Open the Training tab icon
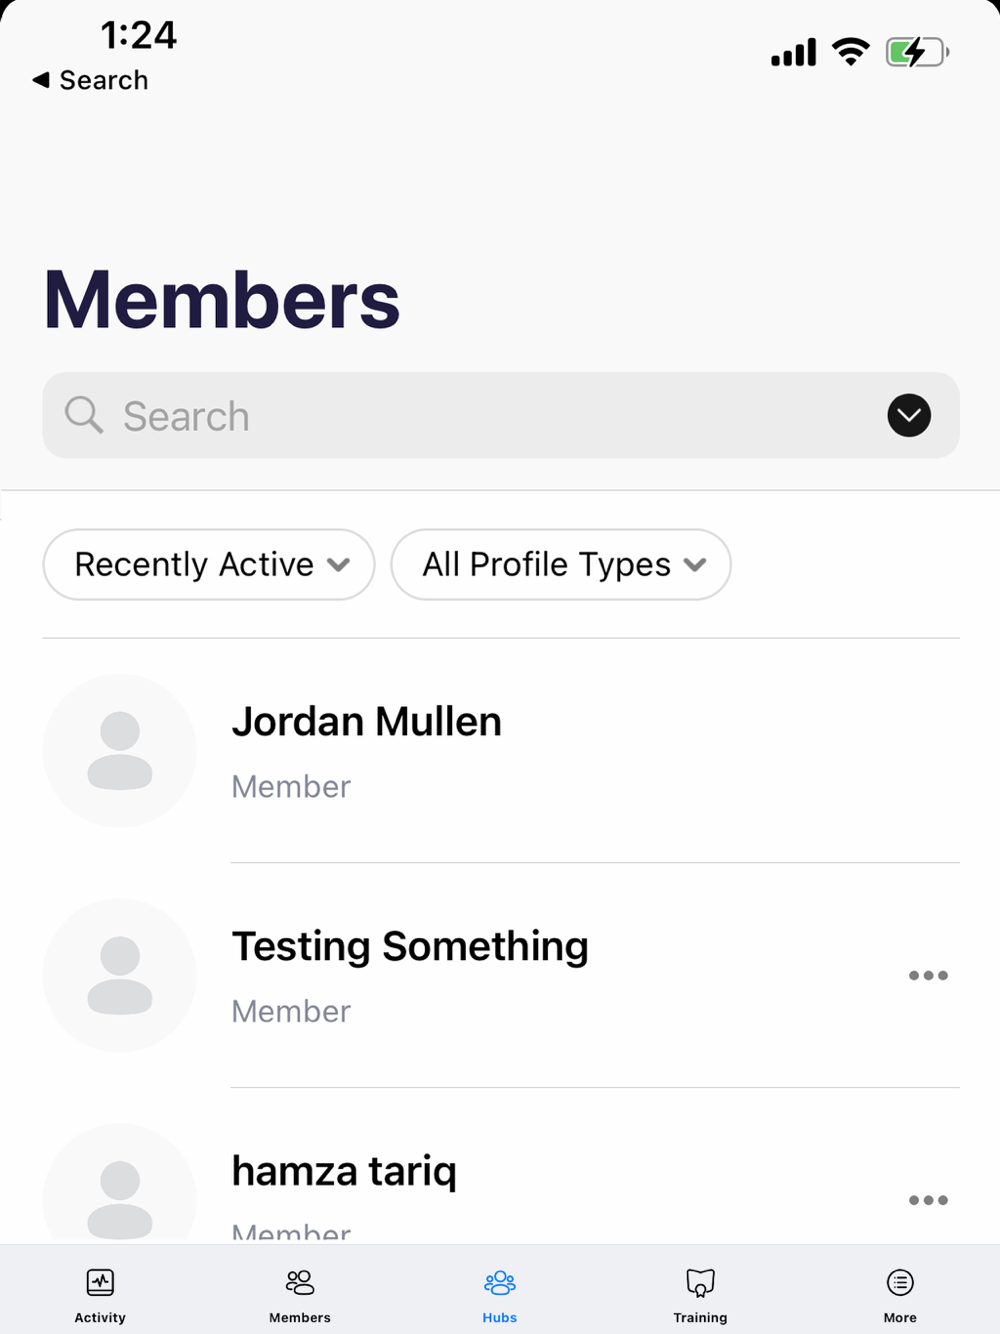 (700, 1283)
